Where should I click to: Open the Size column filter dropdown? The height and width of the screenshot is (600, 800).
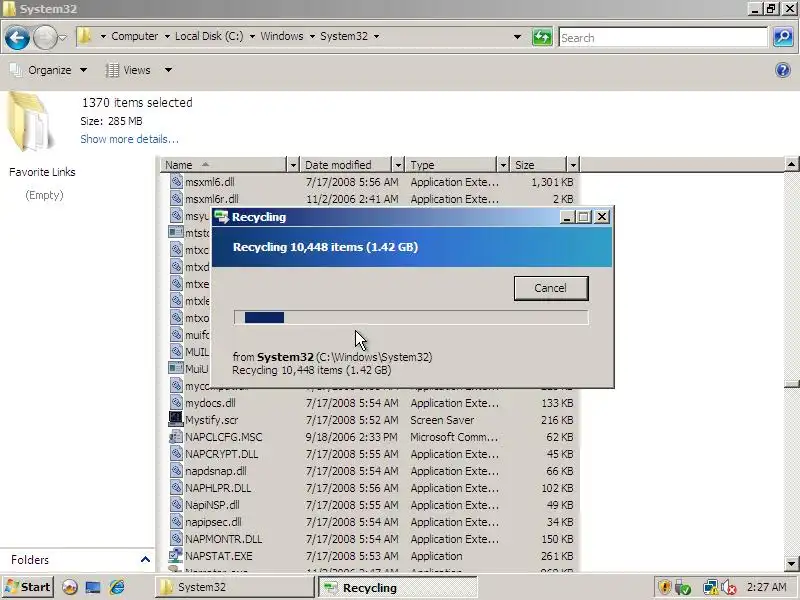(x=573, y=165)
